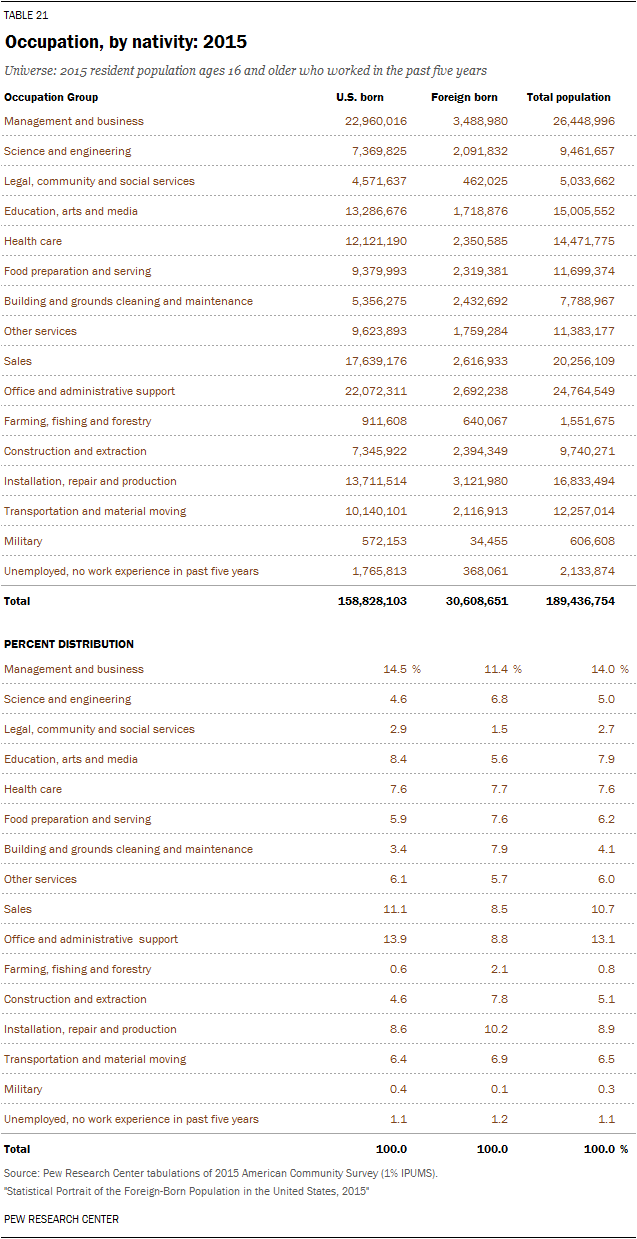Click the Installation, repair and production 10.2 percentage
The width and height of the screenshot is (637, 1239).
[495, 1029]
